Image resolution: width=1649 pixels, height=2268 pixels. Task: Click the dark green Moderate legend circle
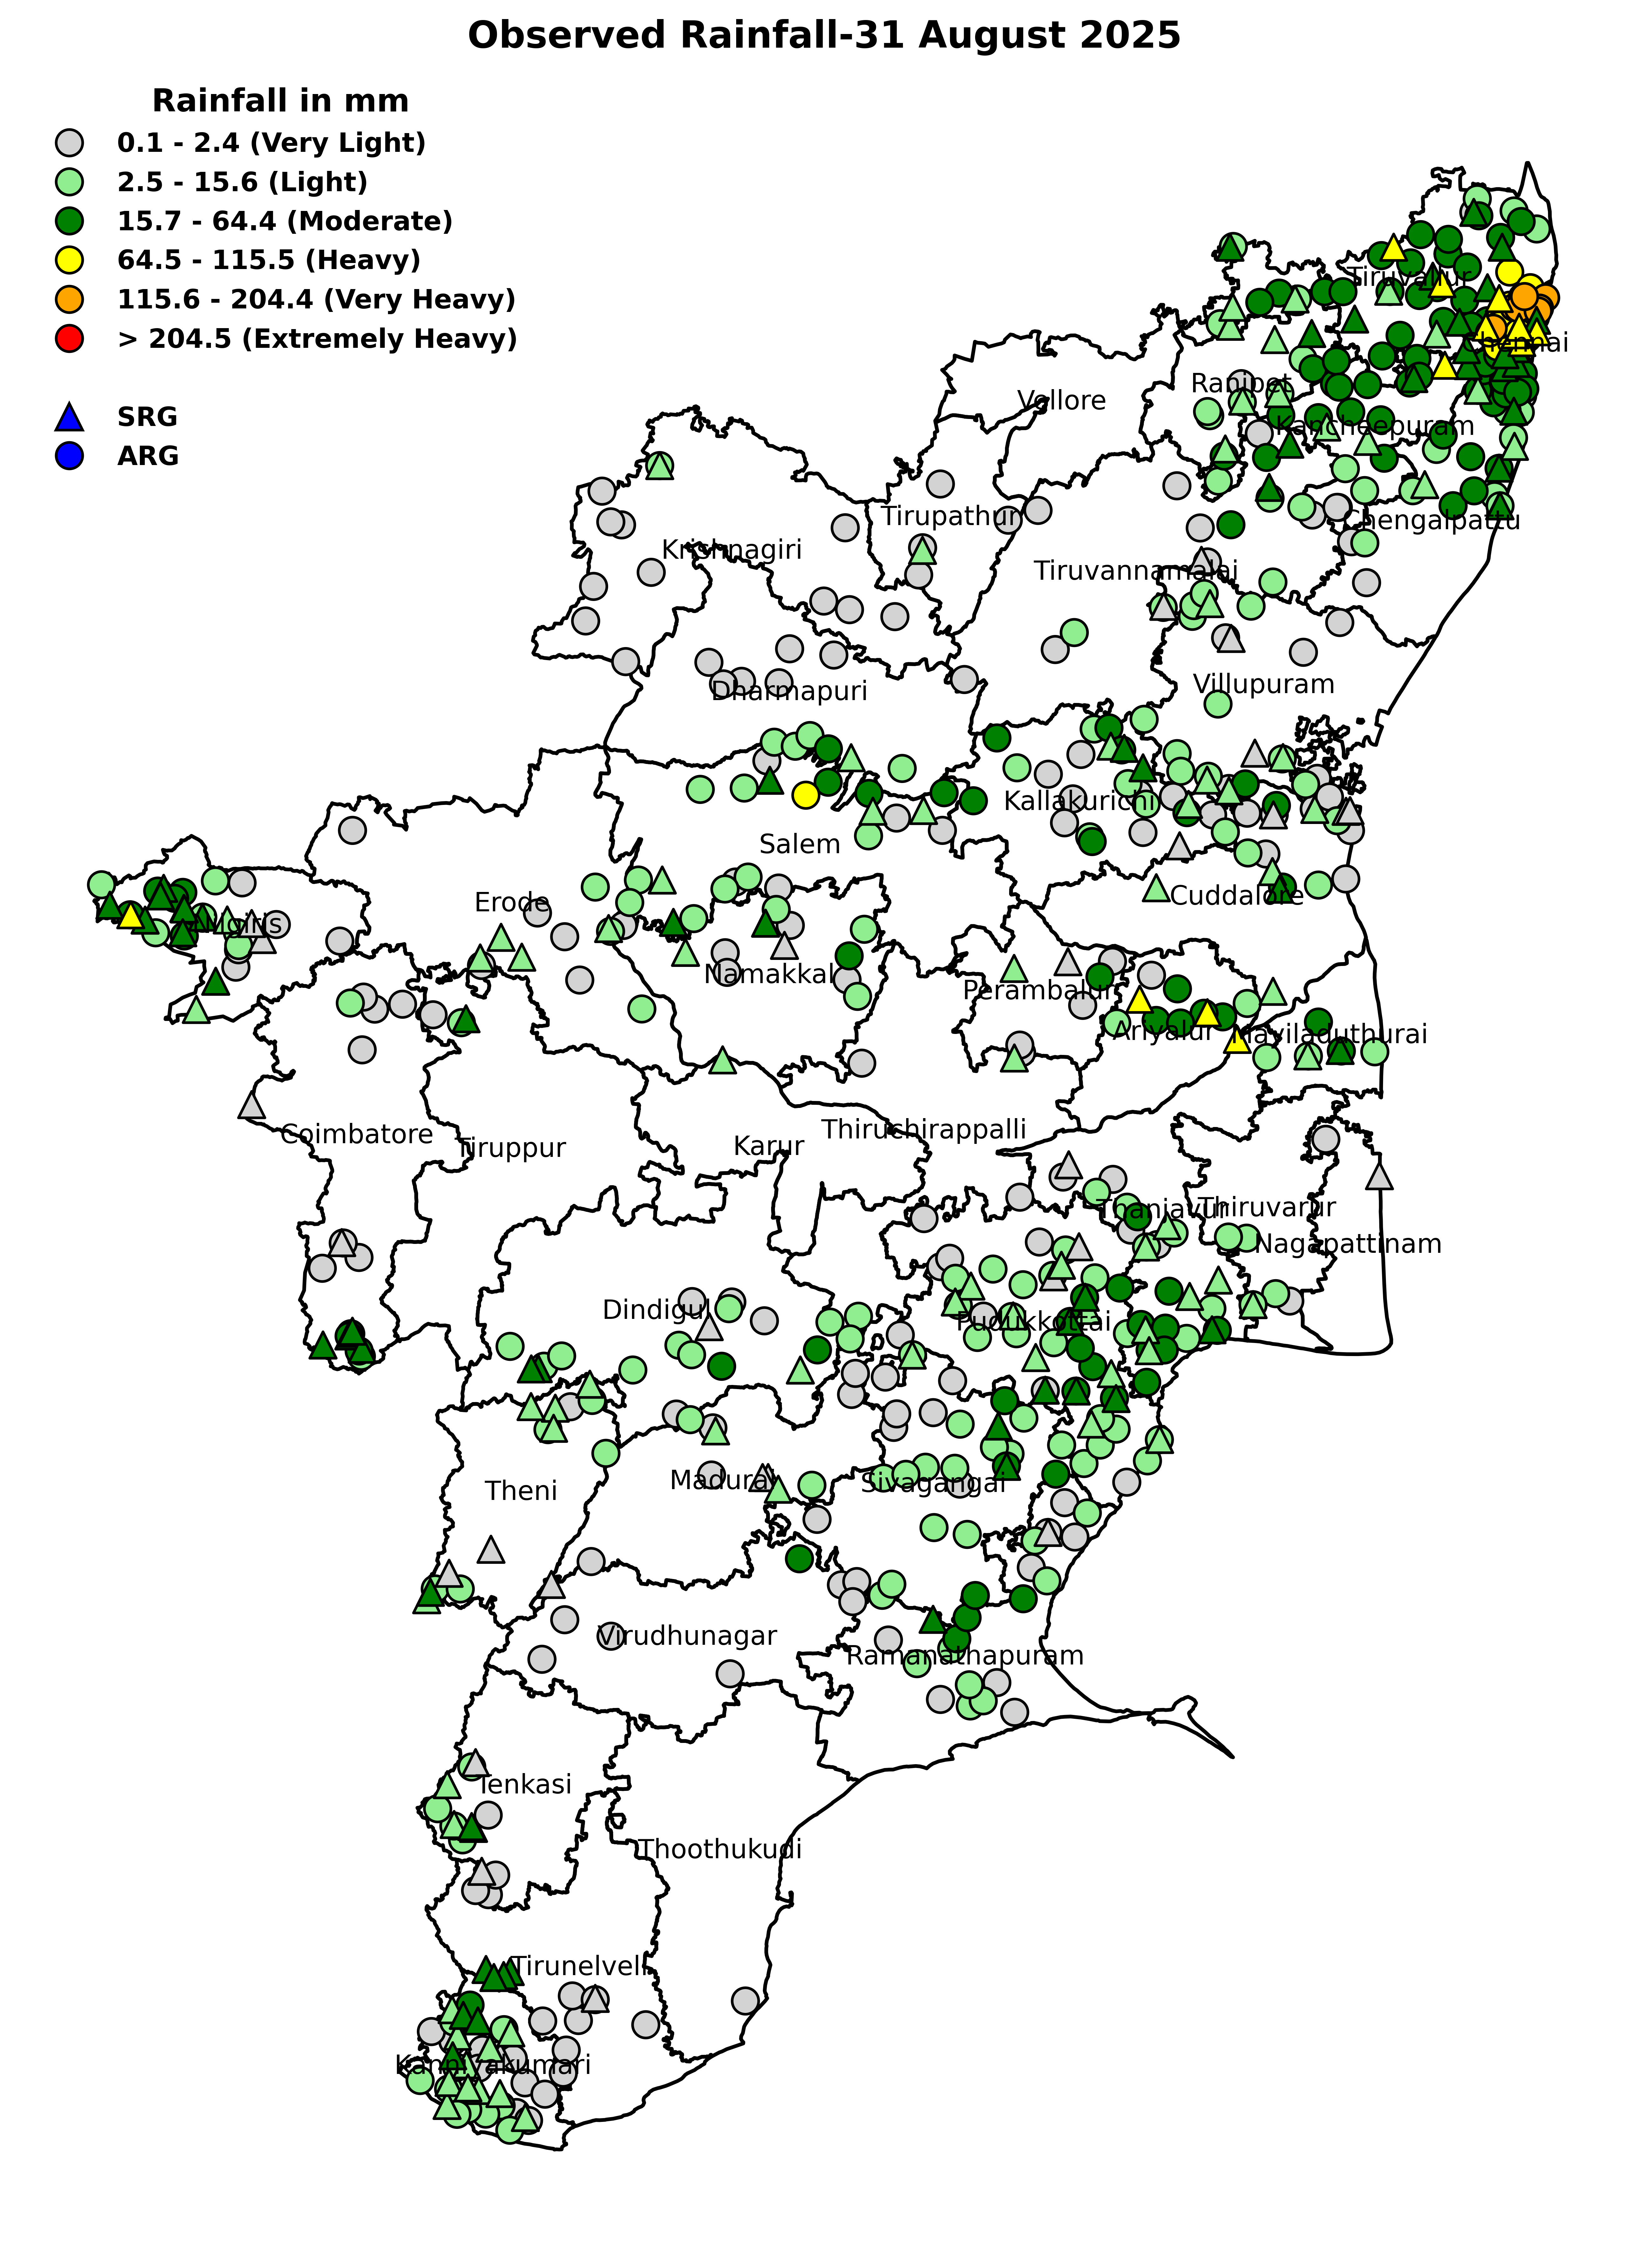[69, 221]
